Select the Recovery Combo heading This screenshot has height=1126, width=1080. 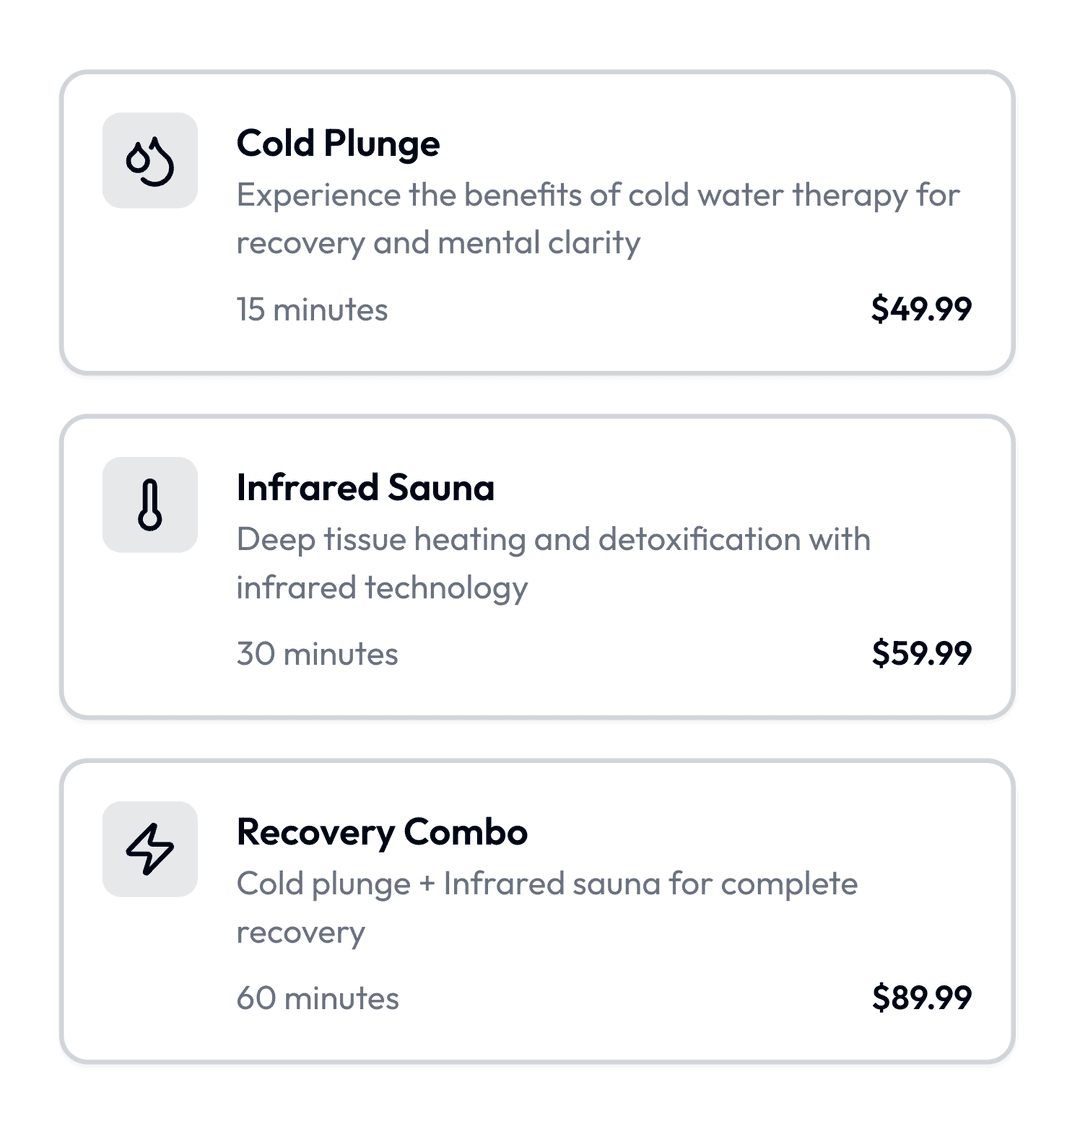click(x=382, y=832)
